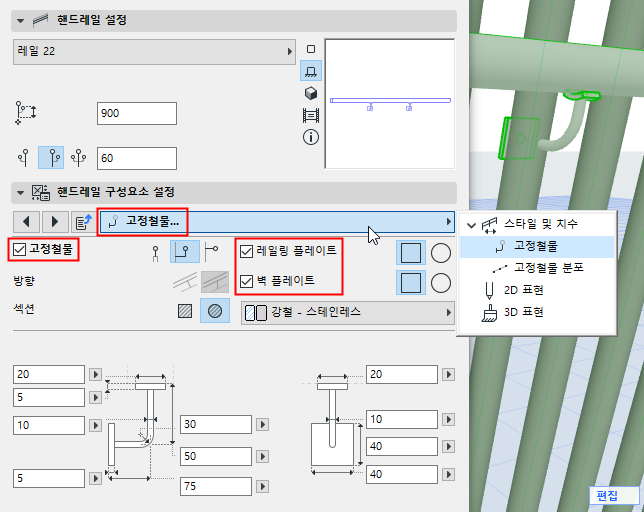Click the dimension field showing 75
This screenshot has height=512, width=644.
pos(216,487)
